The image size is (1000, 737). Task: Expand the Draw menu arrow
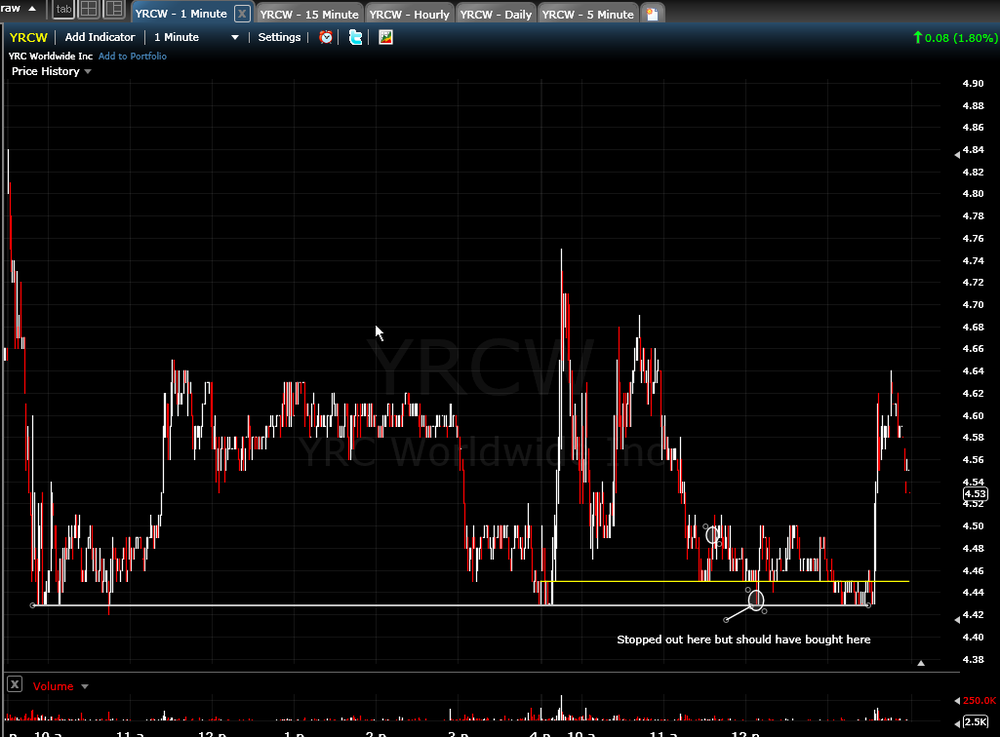[x=32, y=8]
